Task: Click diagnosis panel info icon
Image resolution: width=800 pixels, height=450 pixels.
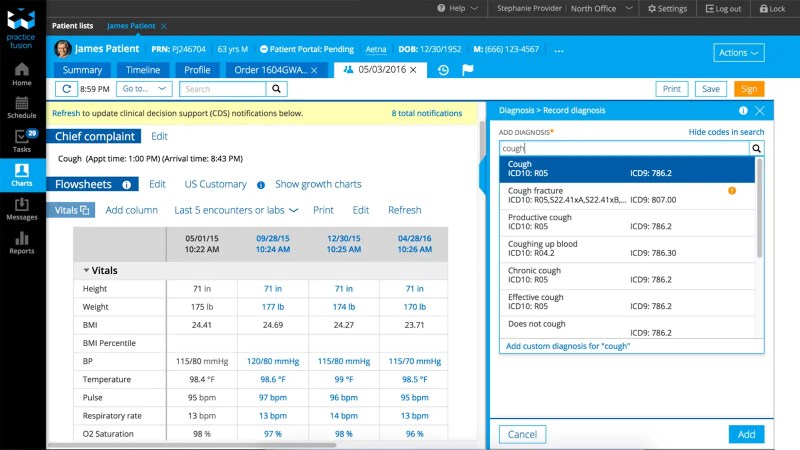Action: [x=743, y=110]
